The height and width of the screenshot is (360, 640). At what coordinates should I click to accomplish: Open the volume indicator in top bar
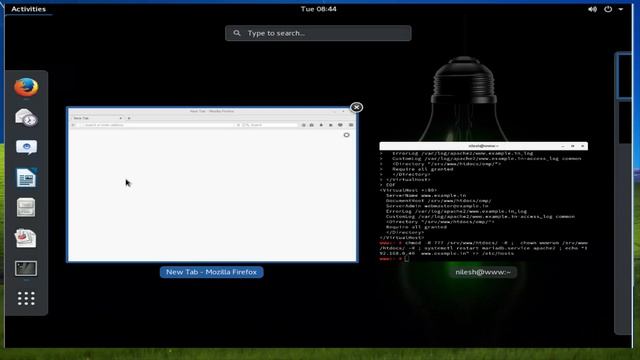click(592, 9)
